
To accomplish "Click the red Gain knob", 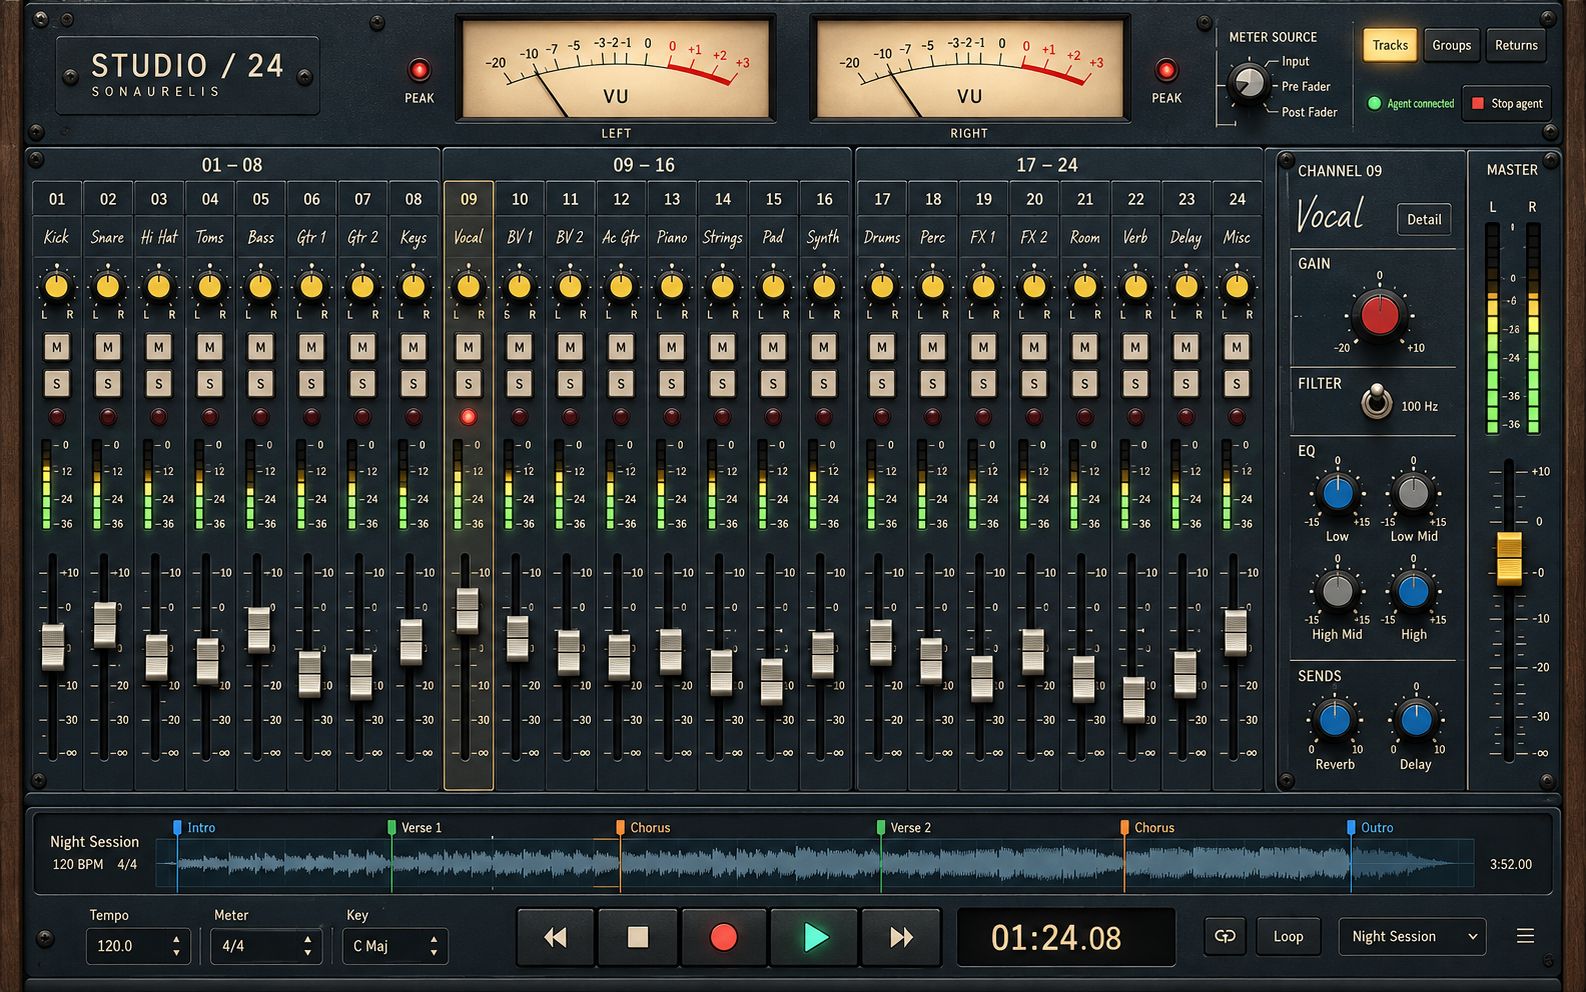I will (x=1379, y=315).
